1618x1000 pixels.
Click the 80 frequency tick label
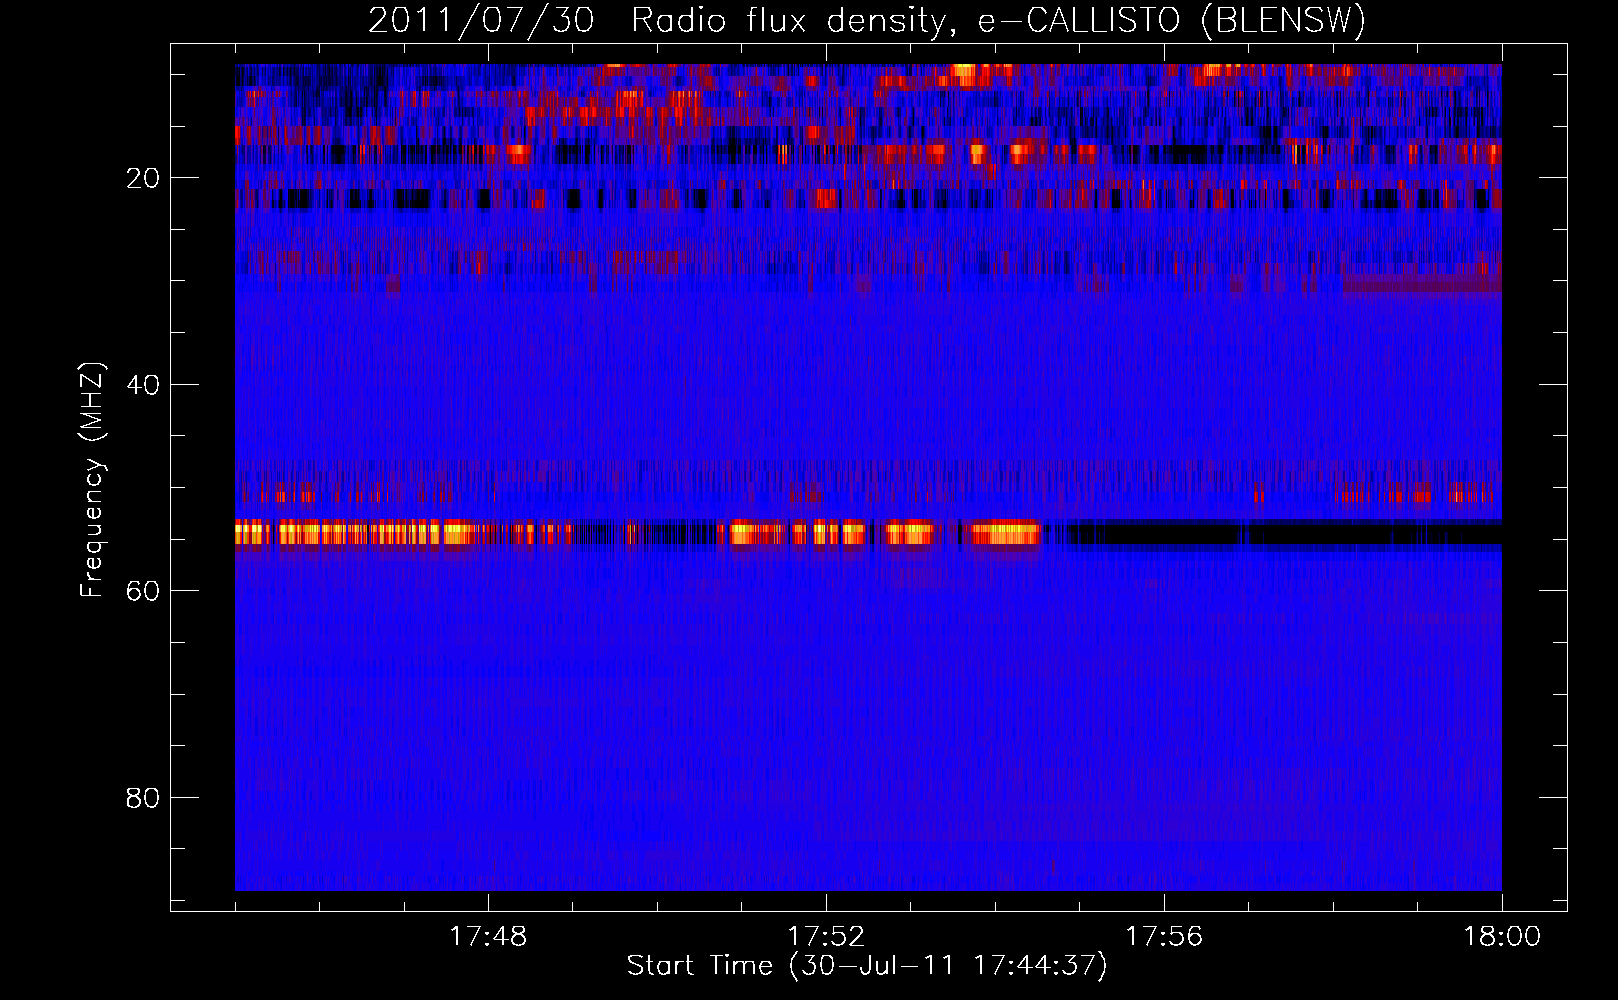(144, 798)
